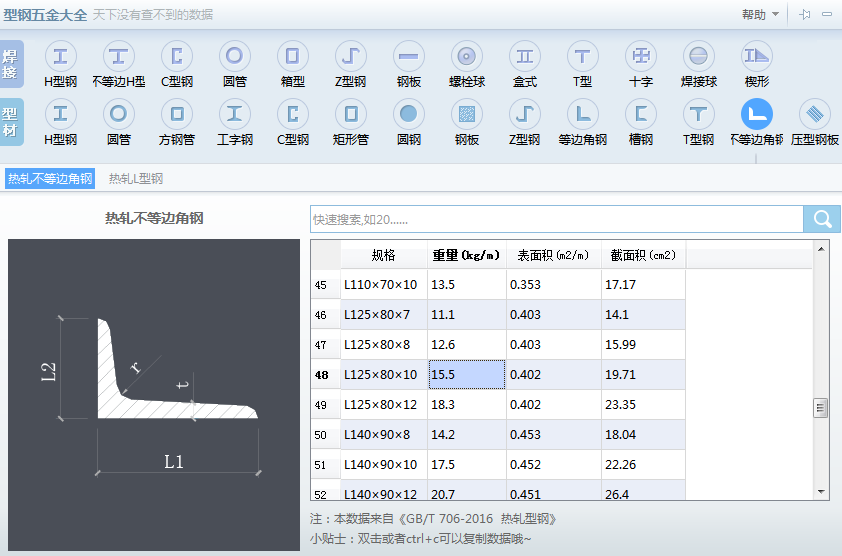Screen dimensions: 842x556
Task: Select row header number 46
Action: click(x=325, y=315)
